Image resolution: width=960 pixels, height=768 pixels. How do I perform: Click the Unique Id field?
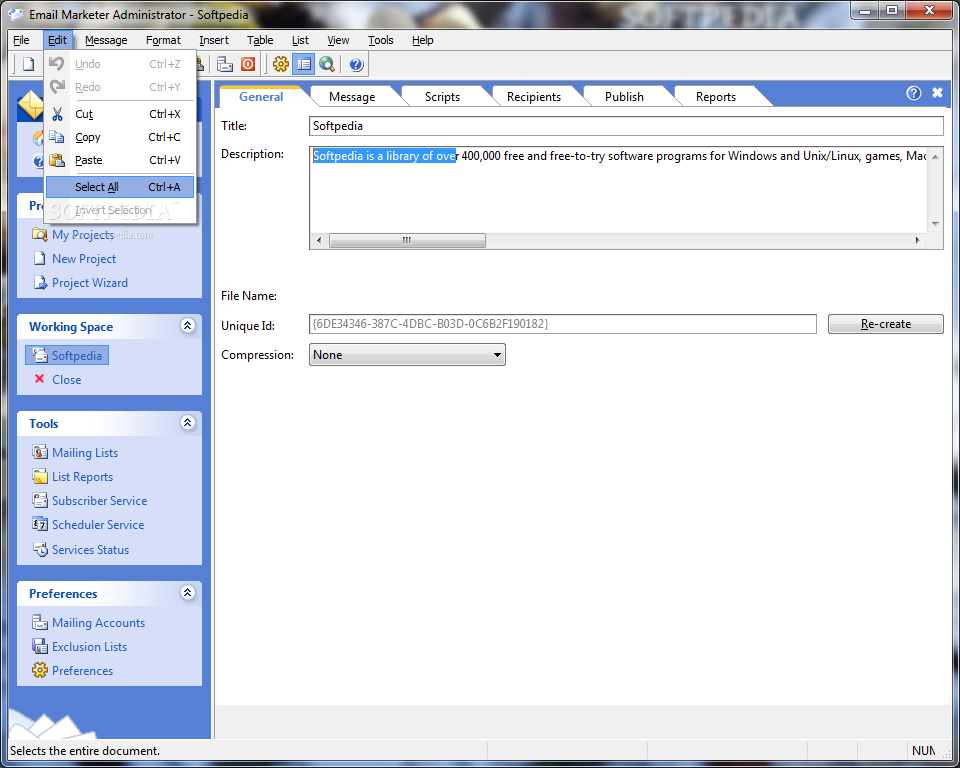(563, 324)
